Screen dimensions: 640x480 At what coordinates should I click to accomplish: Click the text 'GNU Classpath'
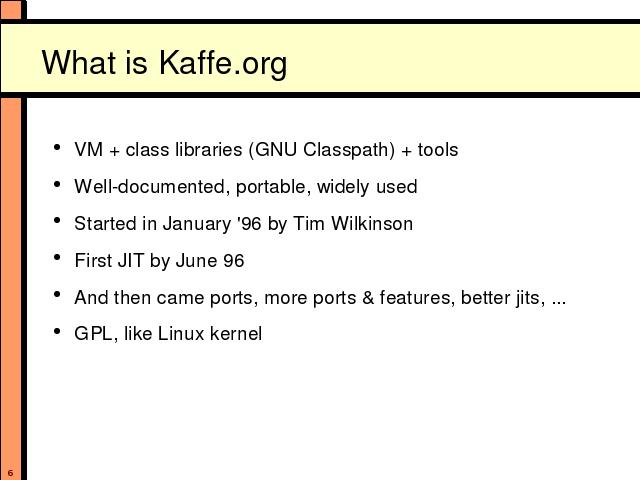pyautogui.click(x=322, y=150)
